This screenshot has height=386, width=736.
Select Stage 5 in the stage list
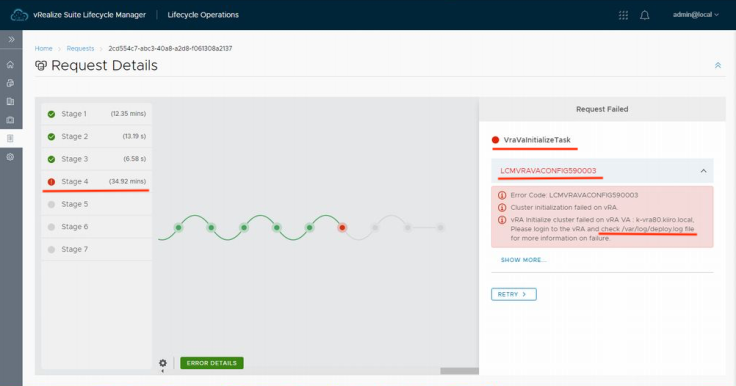(97, 204)
